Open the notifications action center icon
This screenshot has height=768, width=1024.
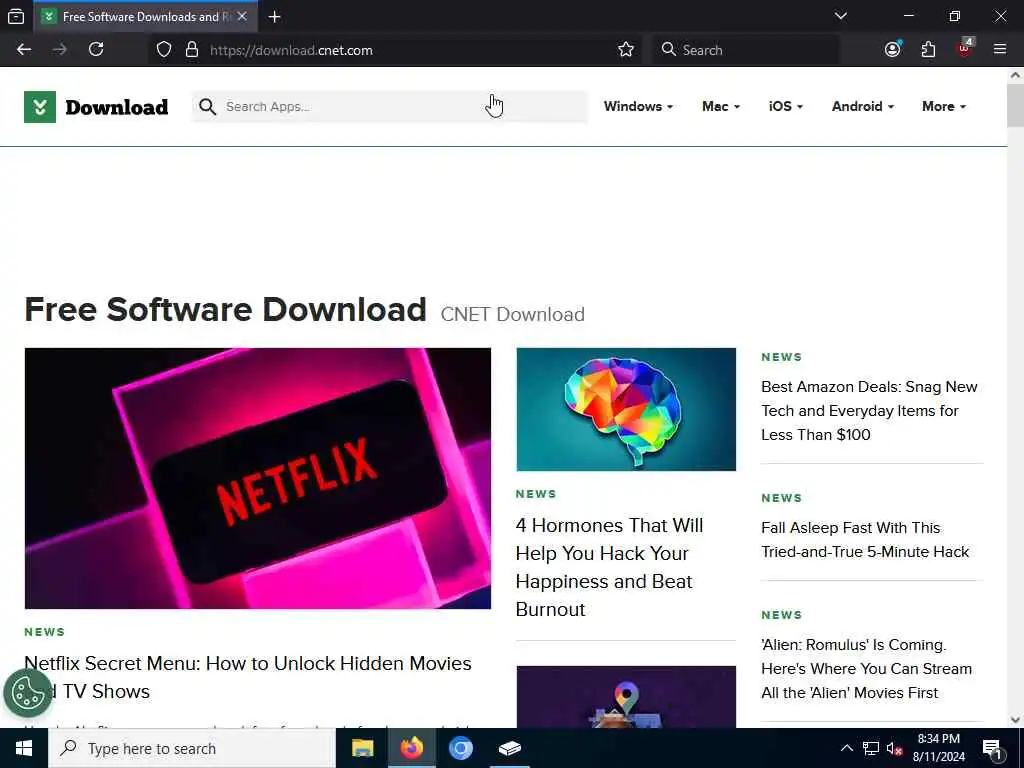click(x=992, y=748)
